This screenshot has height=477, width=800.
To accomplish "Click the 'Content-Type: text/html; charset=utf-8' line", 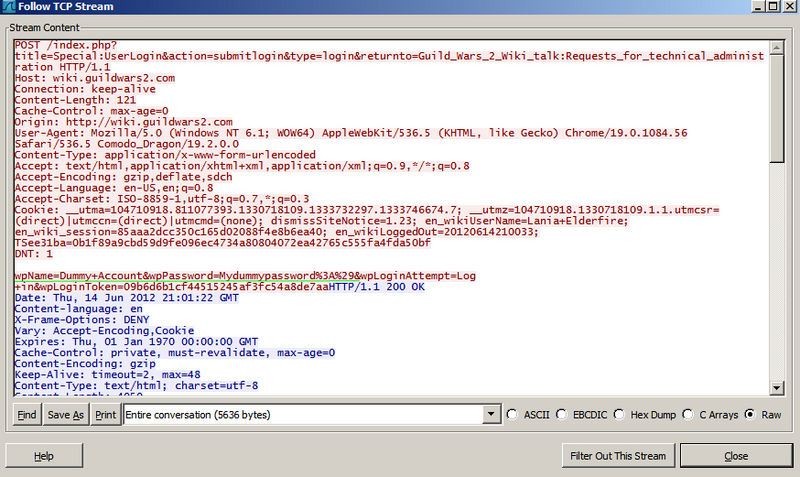I will point(136,386).
